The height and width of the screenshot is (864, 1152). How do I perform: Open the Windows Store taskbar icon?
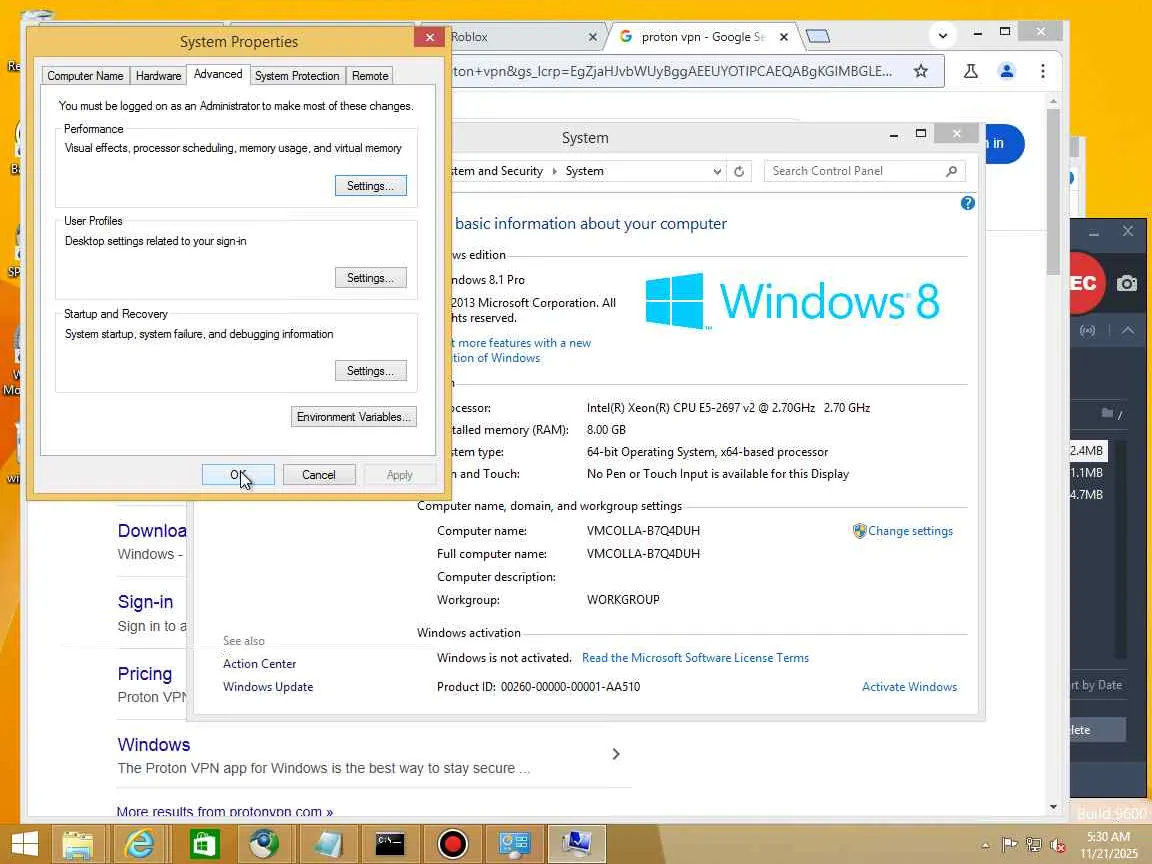tap(204, 844)
